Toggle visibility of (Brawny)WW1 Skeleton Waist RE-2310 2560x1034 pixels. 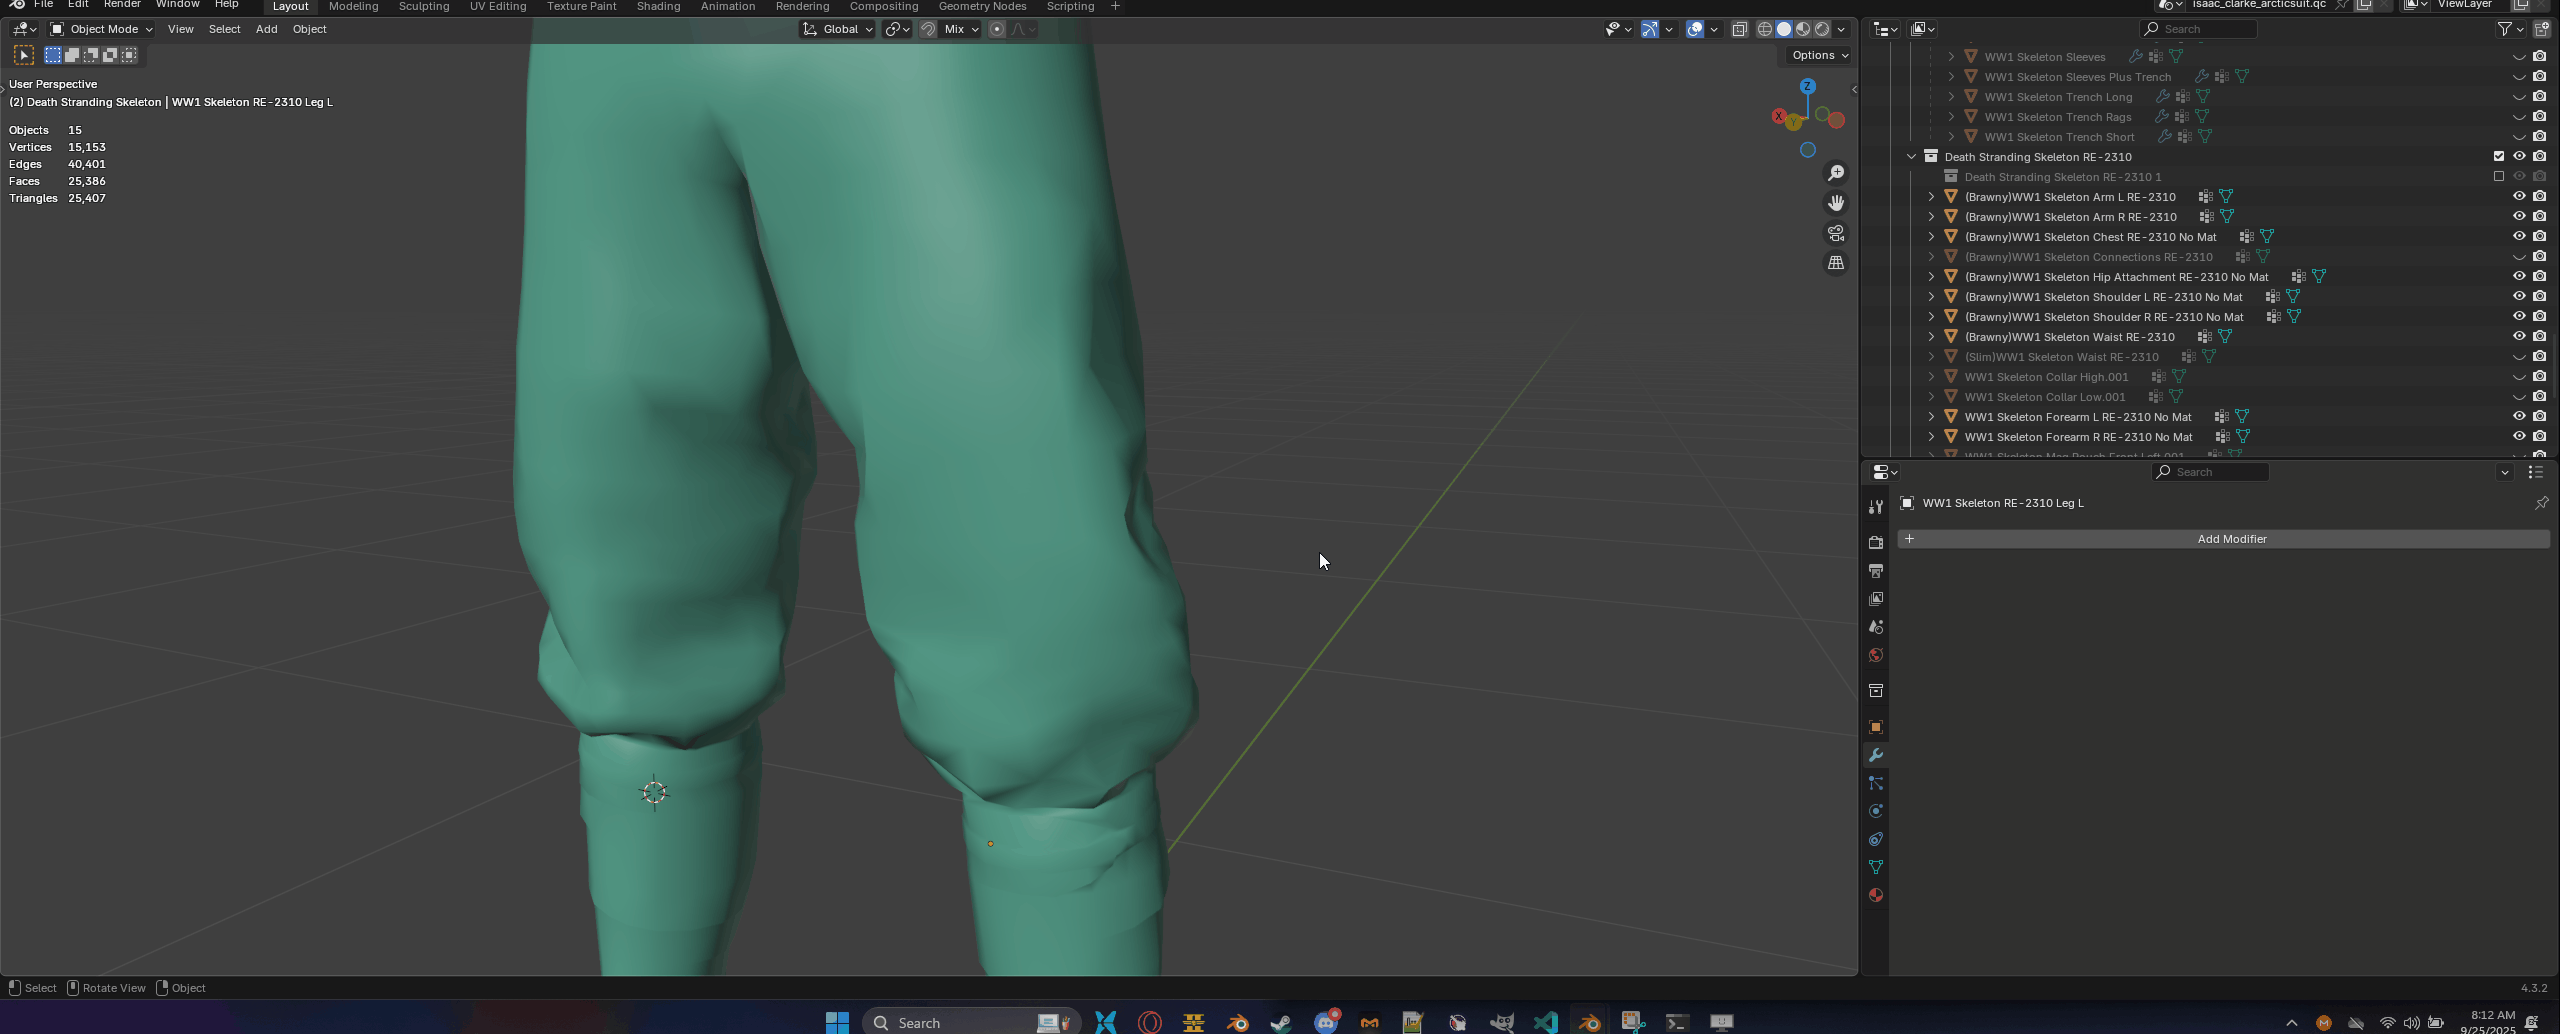pos(2519,336)
